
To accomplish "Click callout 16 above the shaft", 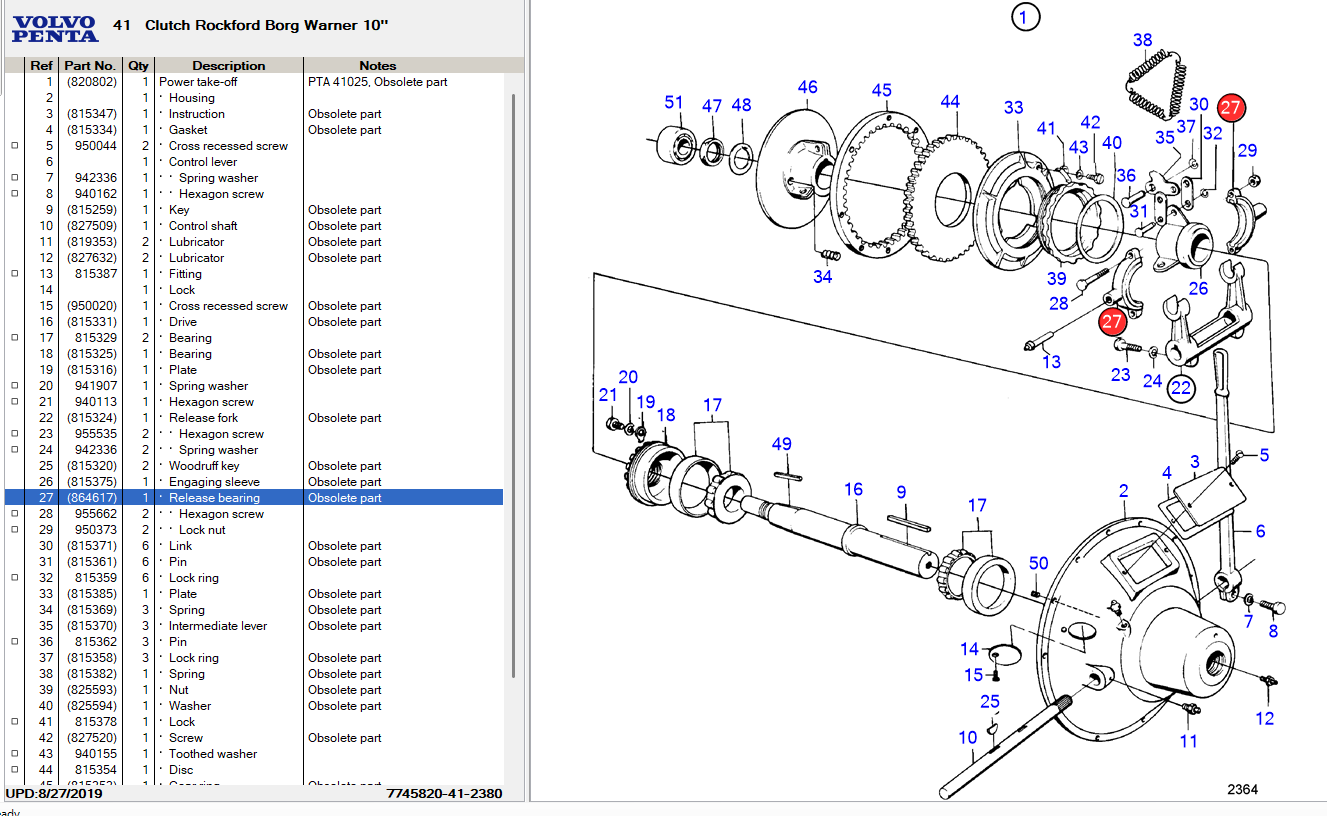I will point(853,489).
